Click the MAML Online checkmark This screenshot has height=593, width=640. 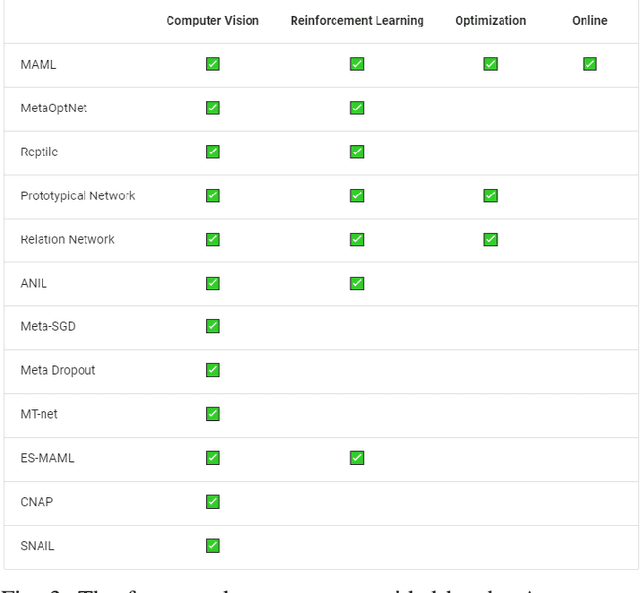pyautogui.click(x=590, y=64)
